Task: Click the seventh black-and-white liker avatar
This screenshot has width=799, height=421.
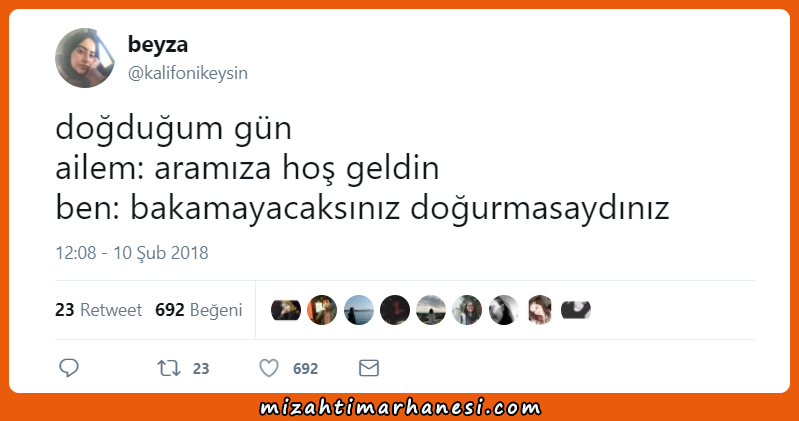Action: 504,310
